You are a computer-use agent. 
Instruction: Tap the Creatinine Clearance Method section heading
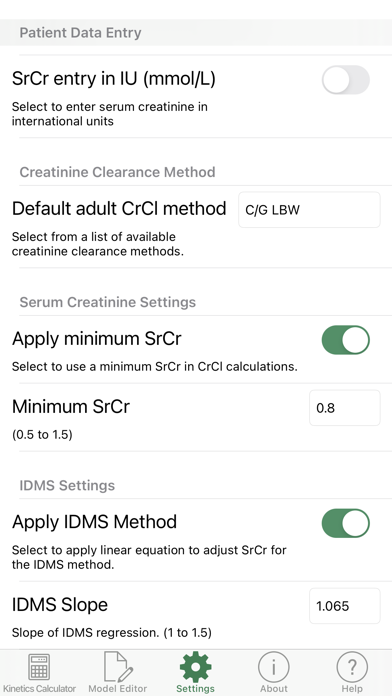[118, 172]
